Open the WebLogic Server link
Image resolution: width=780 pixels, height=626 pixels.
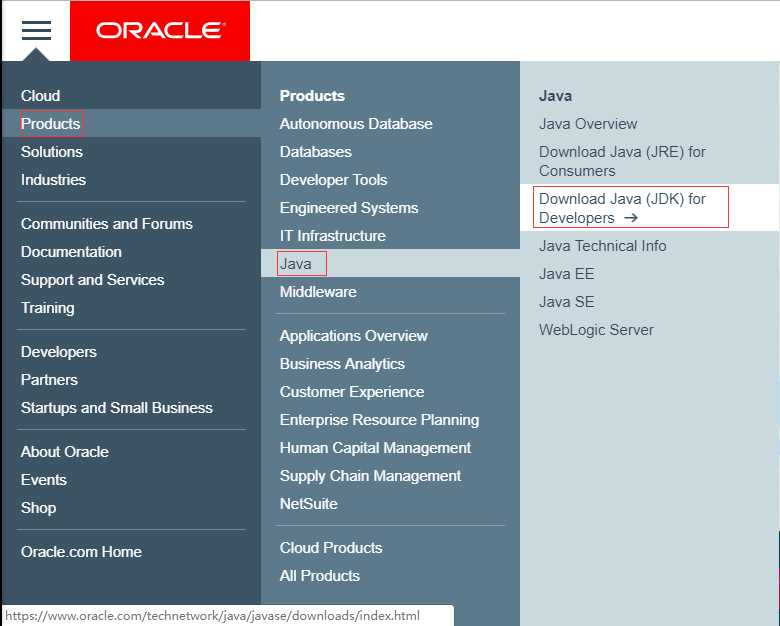[596, 329]
